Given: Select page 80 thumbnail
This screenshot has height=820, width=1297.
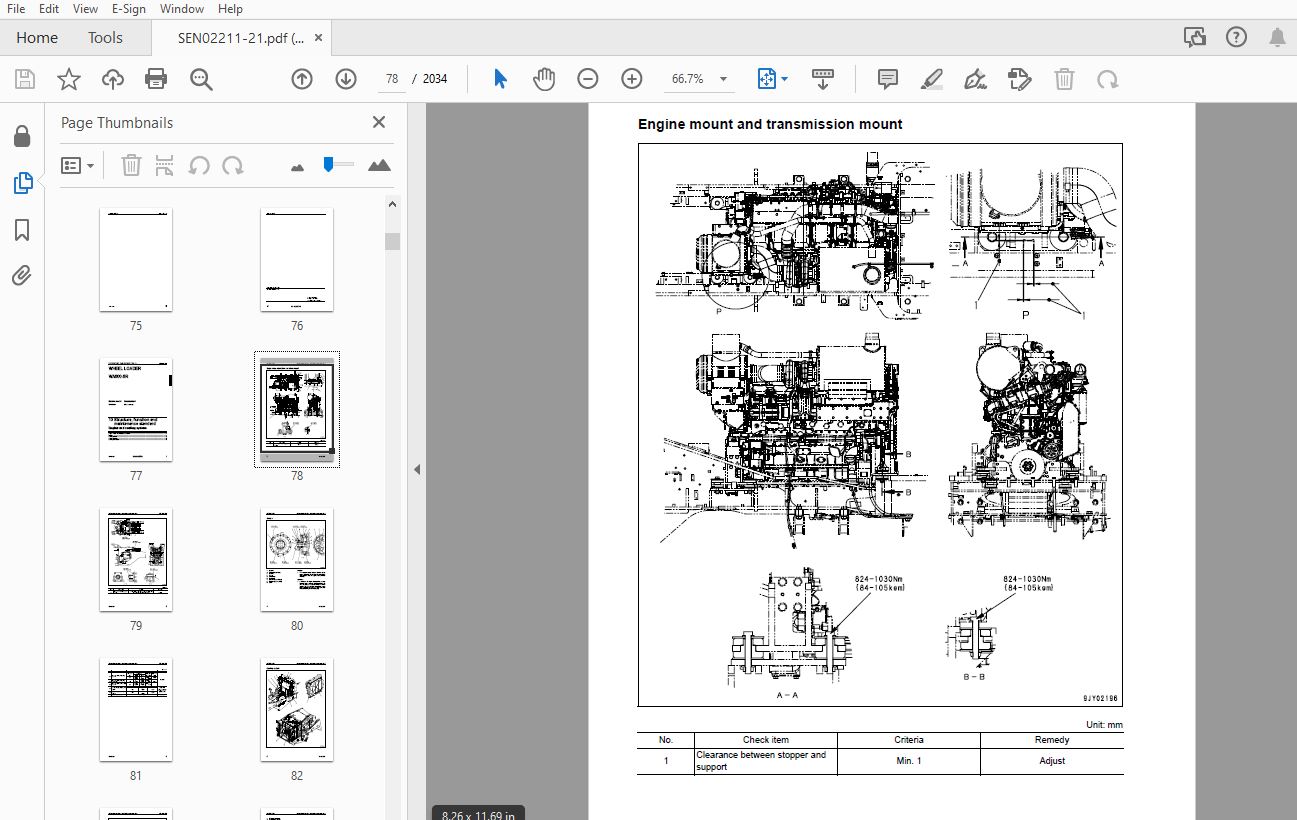Looking at the screenshot, I should coord(297,560).
